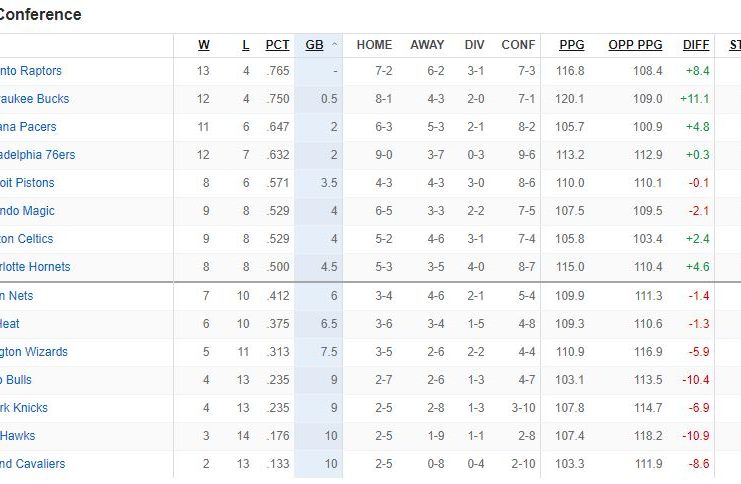The height and width of the screenshot is (484, 741).
Task: Visit the Magic team page
Action: (x=28, y=211)
